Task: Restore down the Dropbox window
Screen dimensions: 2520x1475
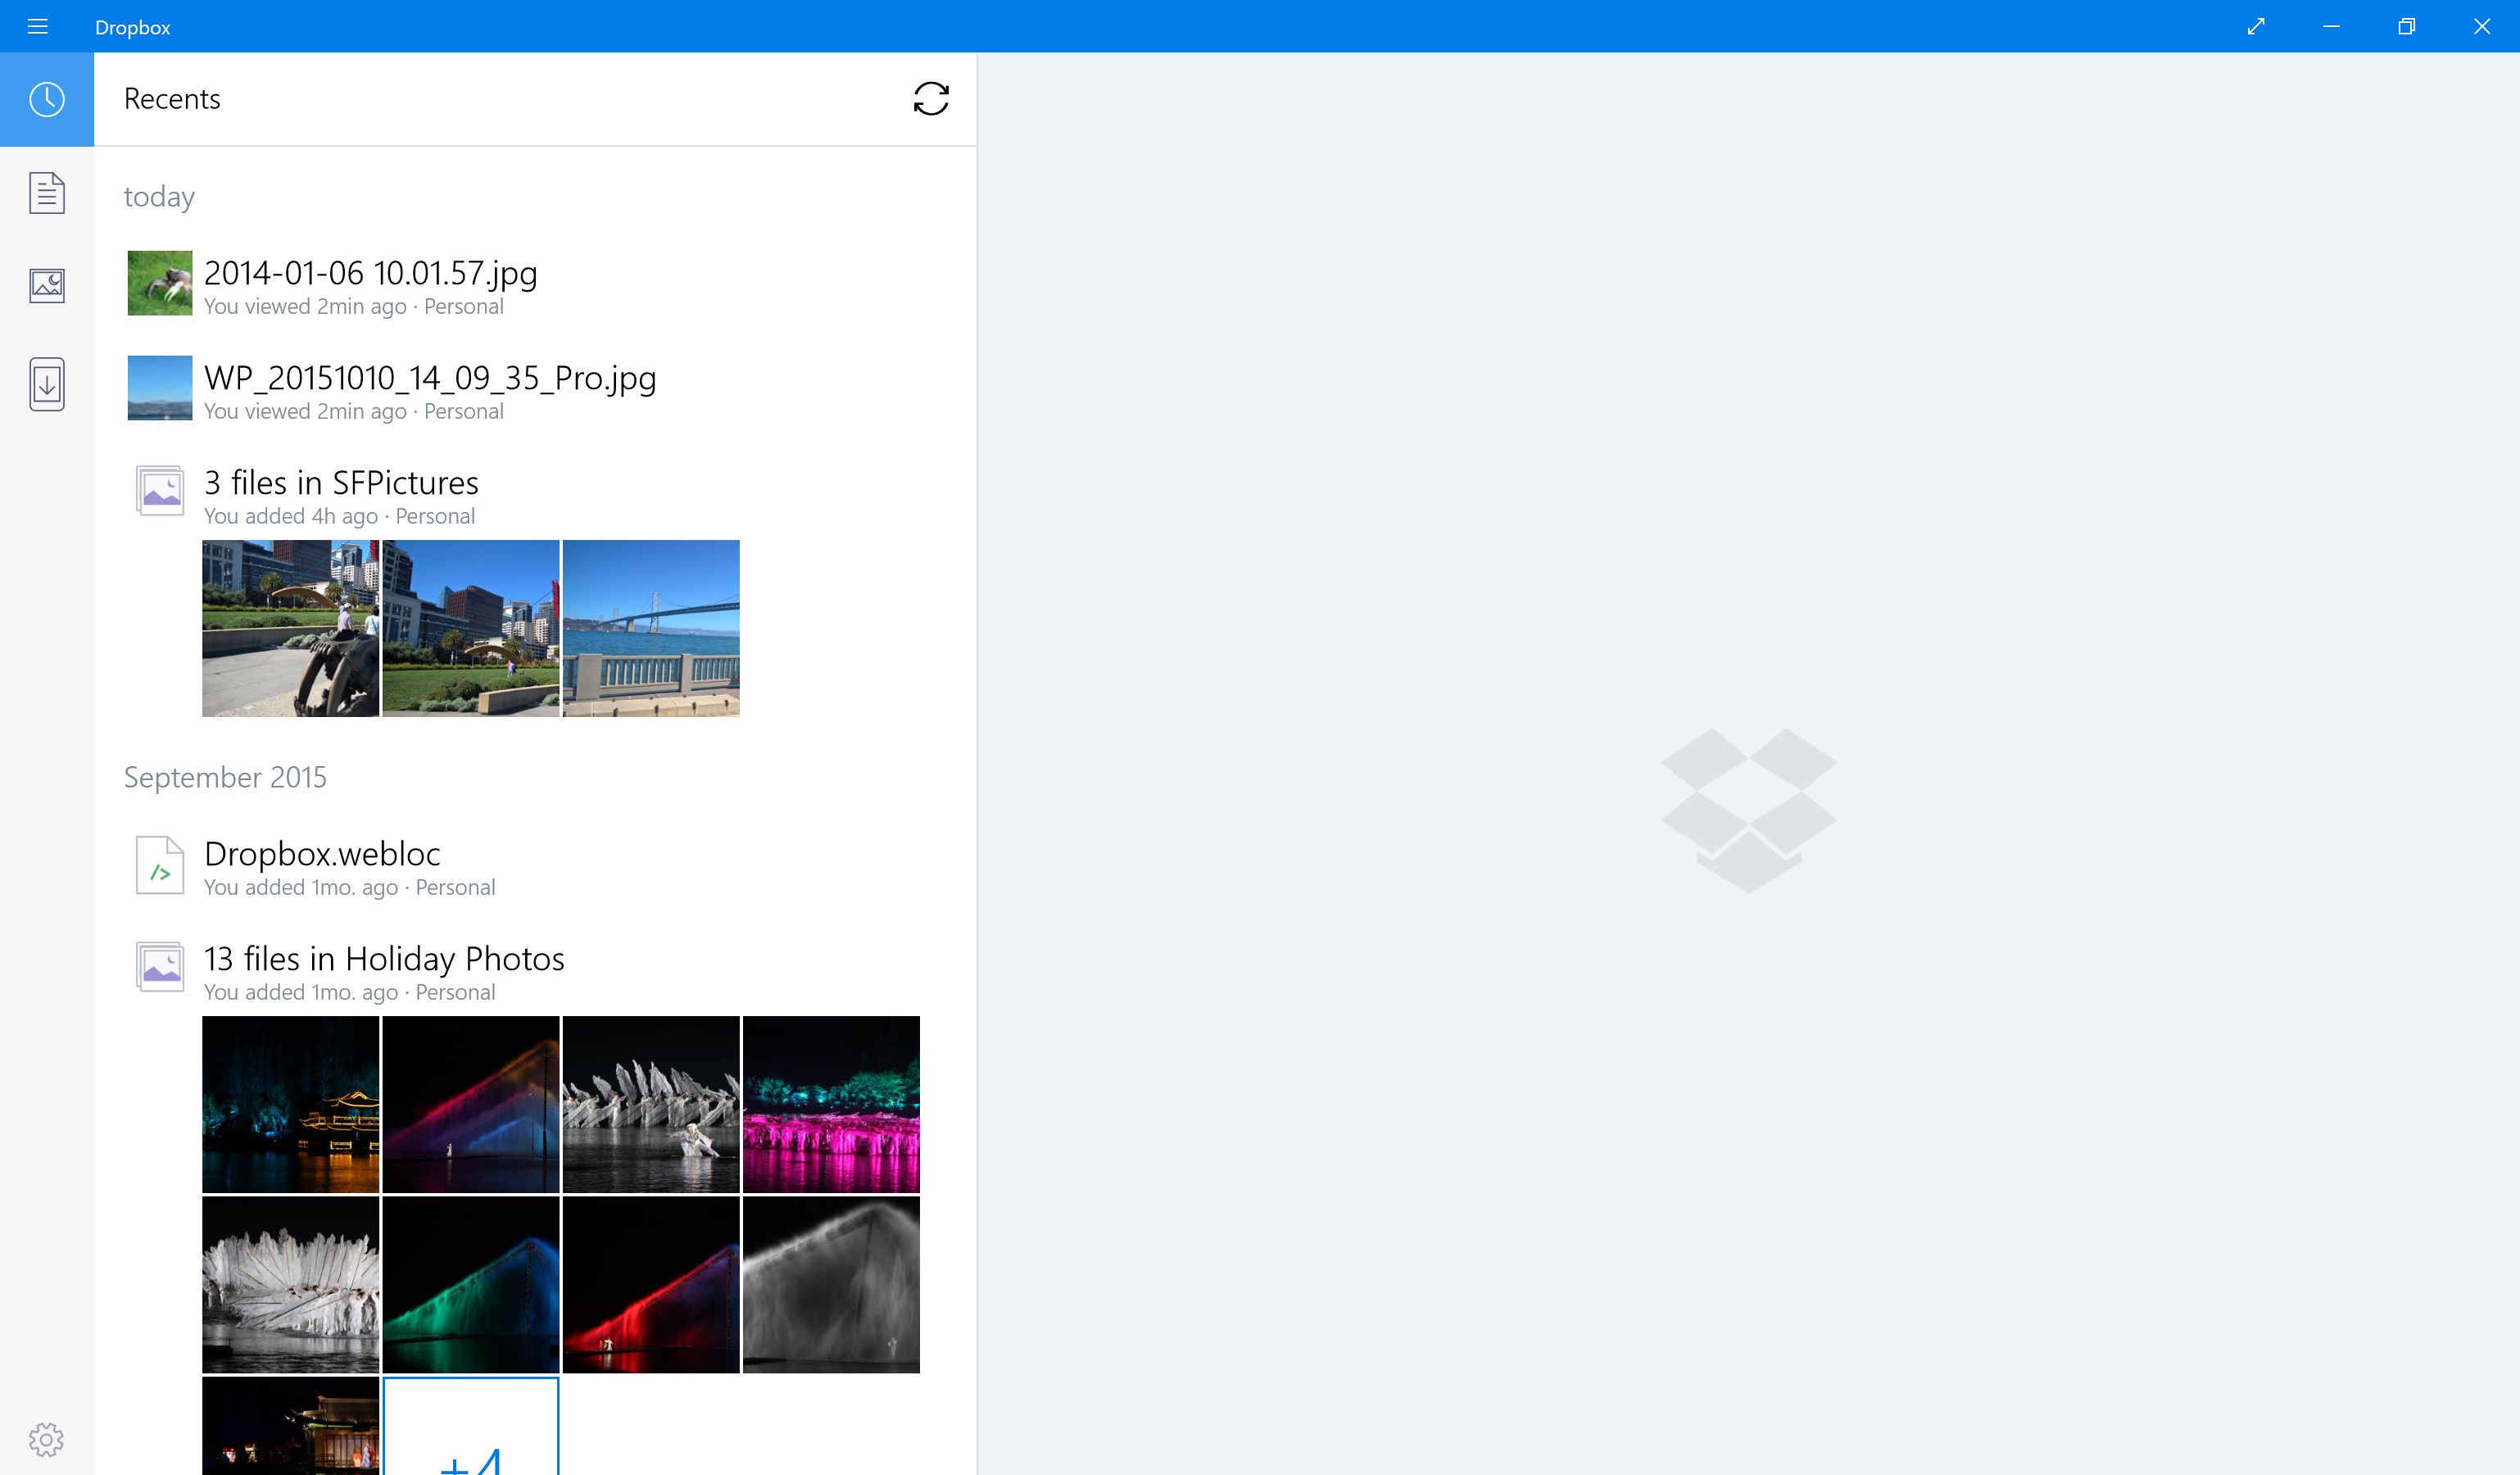Action: 2406,27
